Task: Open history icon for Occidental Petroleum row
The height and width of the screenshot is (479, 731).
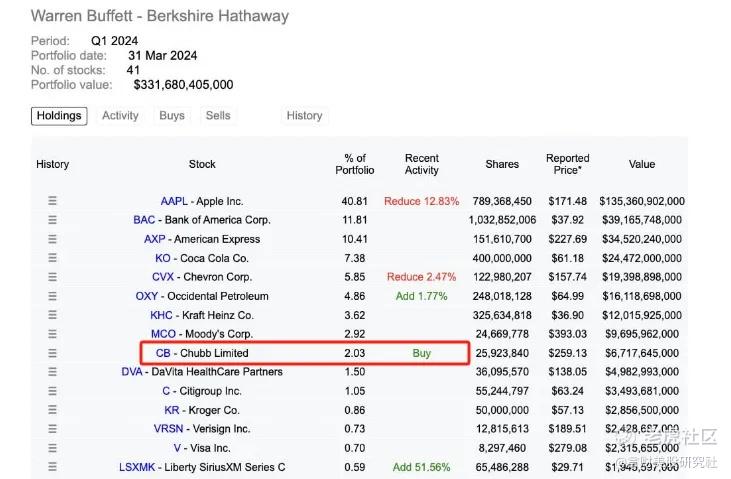Action: 52,296
